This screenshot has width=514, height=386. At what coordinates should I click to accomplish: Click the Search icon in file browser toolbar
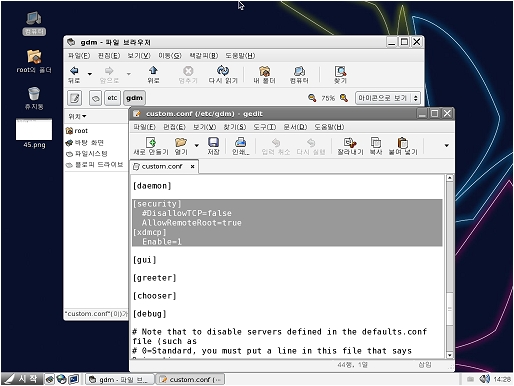340,71
